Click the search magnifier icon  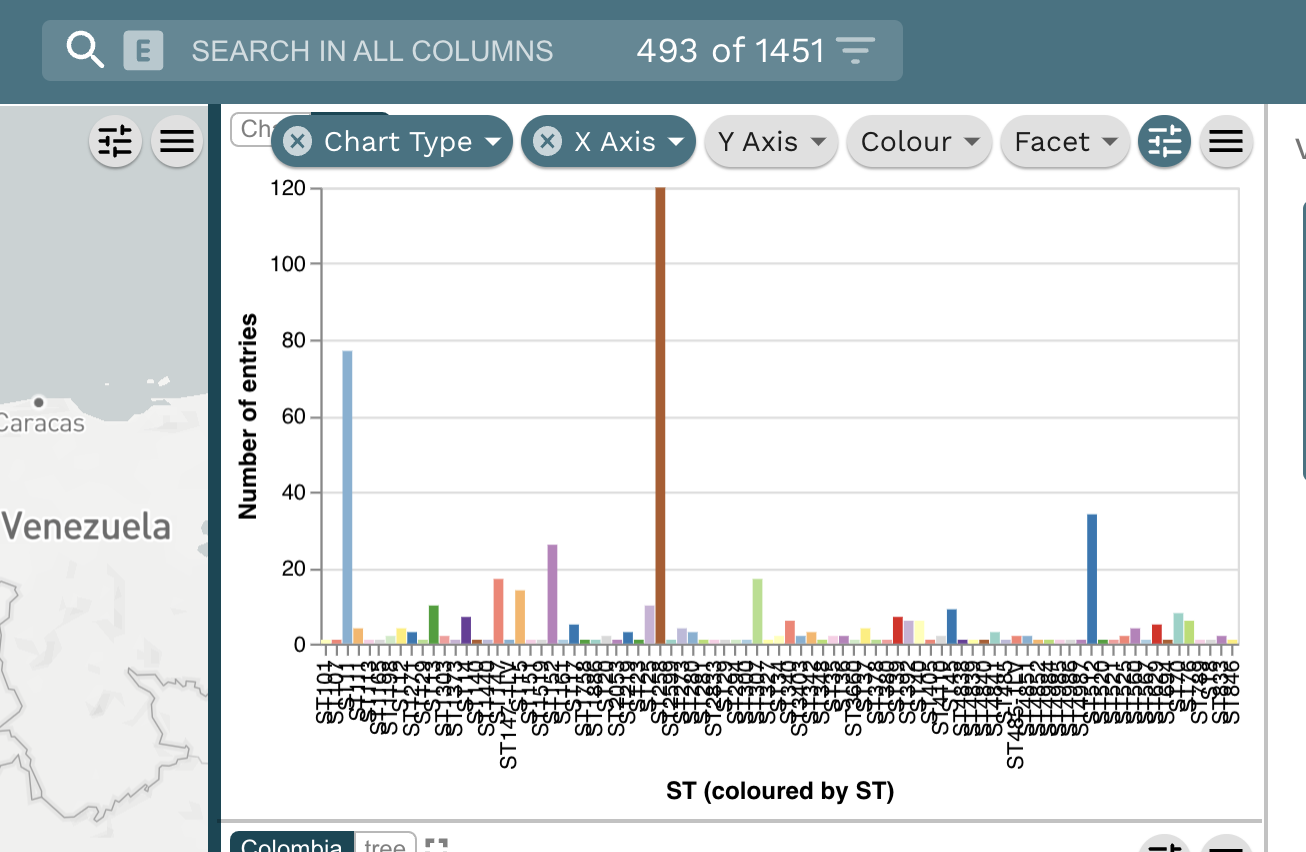(85, 50)
